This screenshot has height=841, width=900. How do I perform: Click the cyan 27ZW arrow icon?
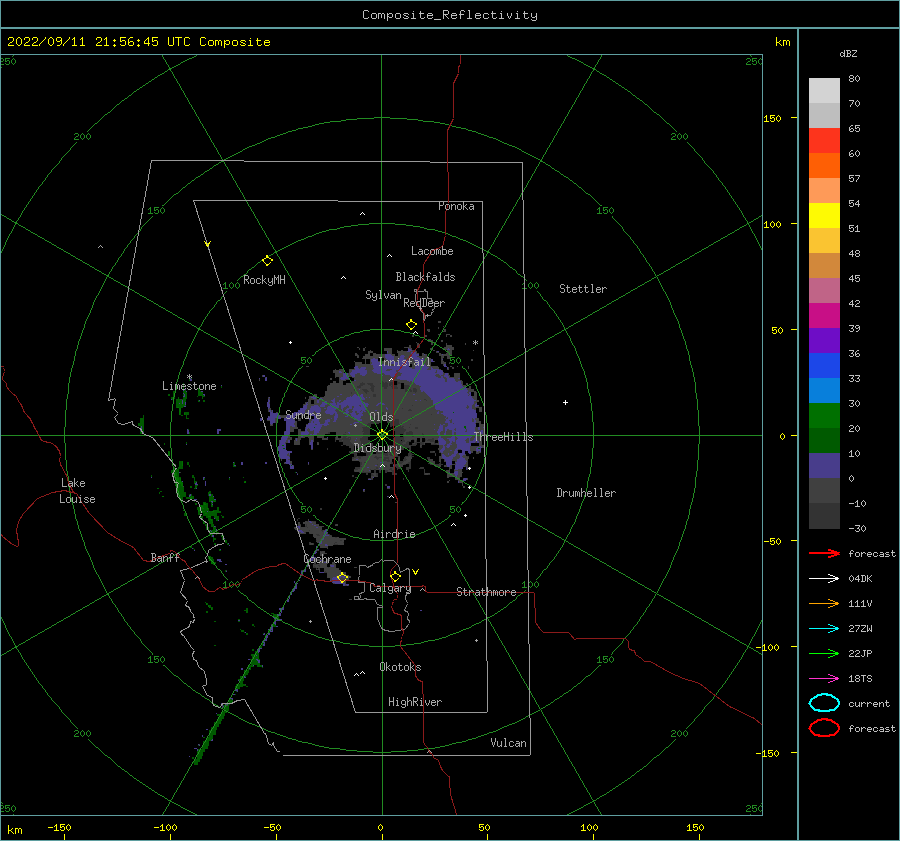coord(824,629)
